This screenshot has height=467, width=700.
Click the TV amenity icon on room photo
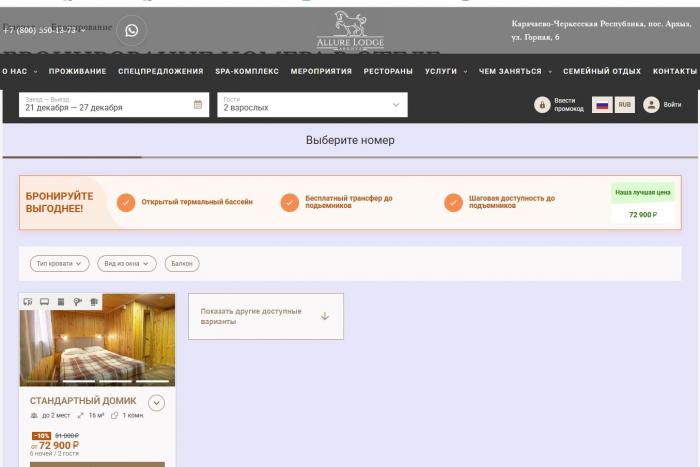(44, 301)
